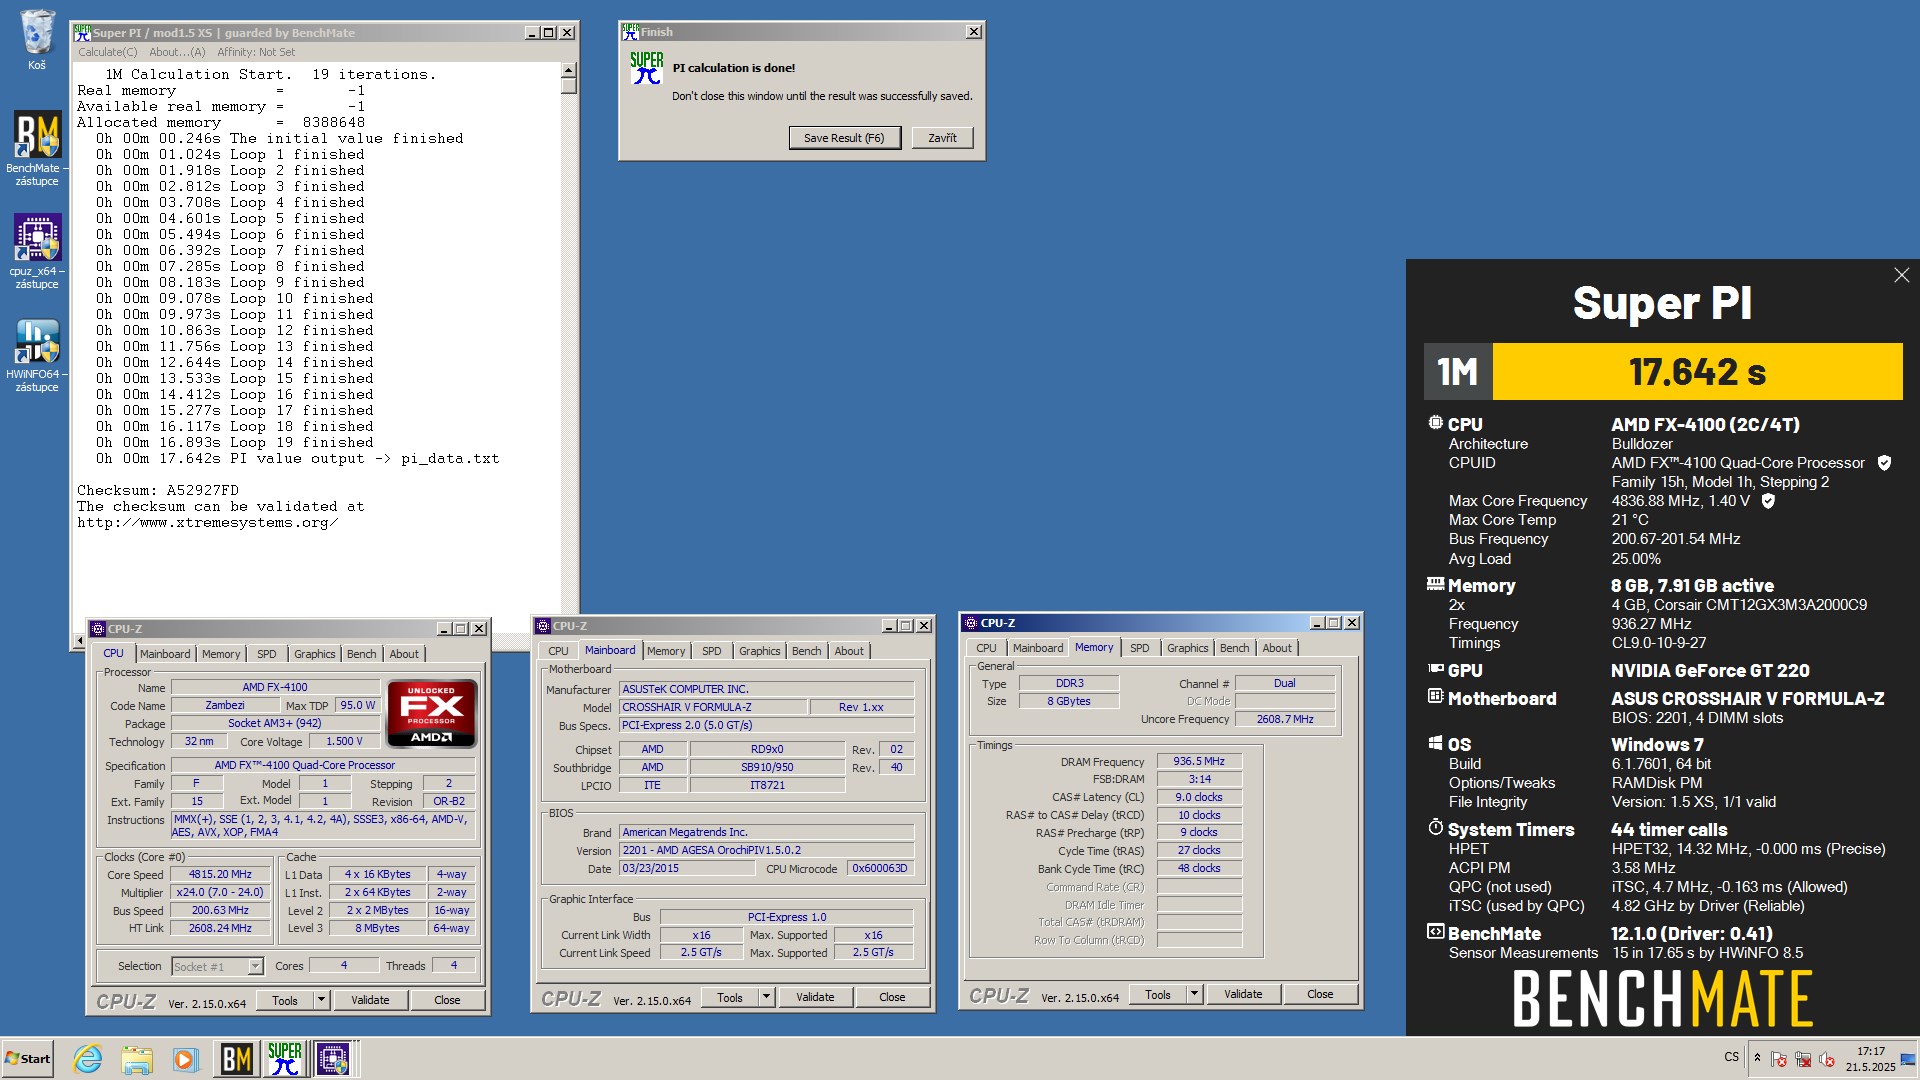Click Super PI horizontal scrollbar left arrow

80,640
